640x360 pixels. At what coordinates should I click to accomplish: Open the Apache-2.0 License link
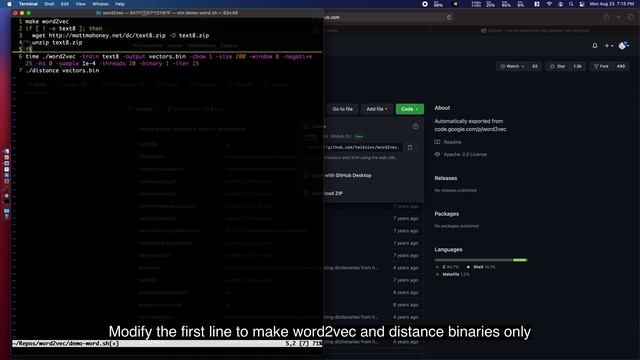click(x=461, y=155)
